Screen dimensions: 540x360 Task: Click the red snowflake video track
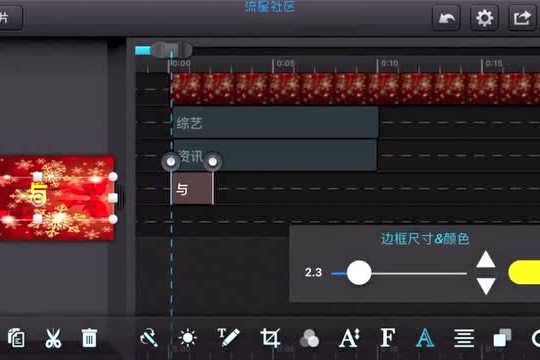click(x=355, y=89)
